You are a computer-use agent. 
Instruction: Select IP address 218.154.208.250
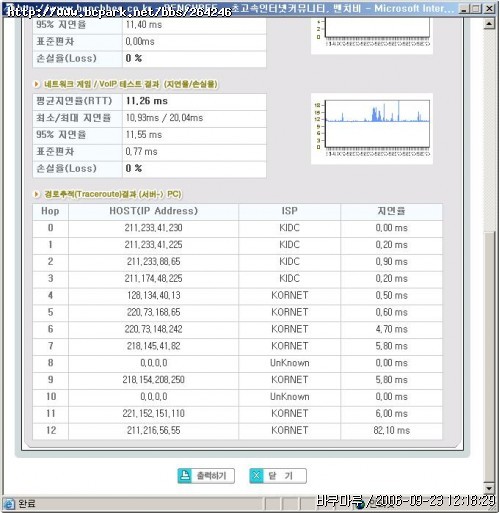pos(153,380)
